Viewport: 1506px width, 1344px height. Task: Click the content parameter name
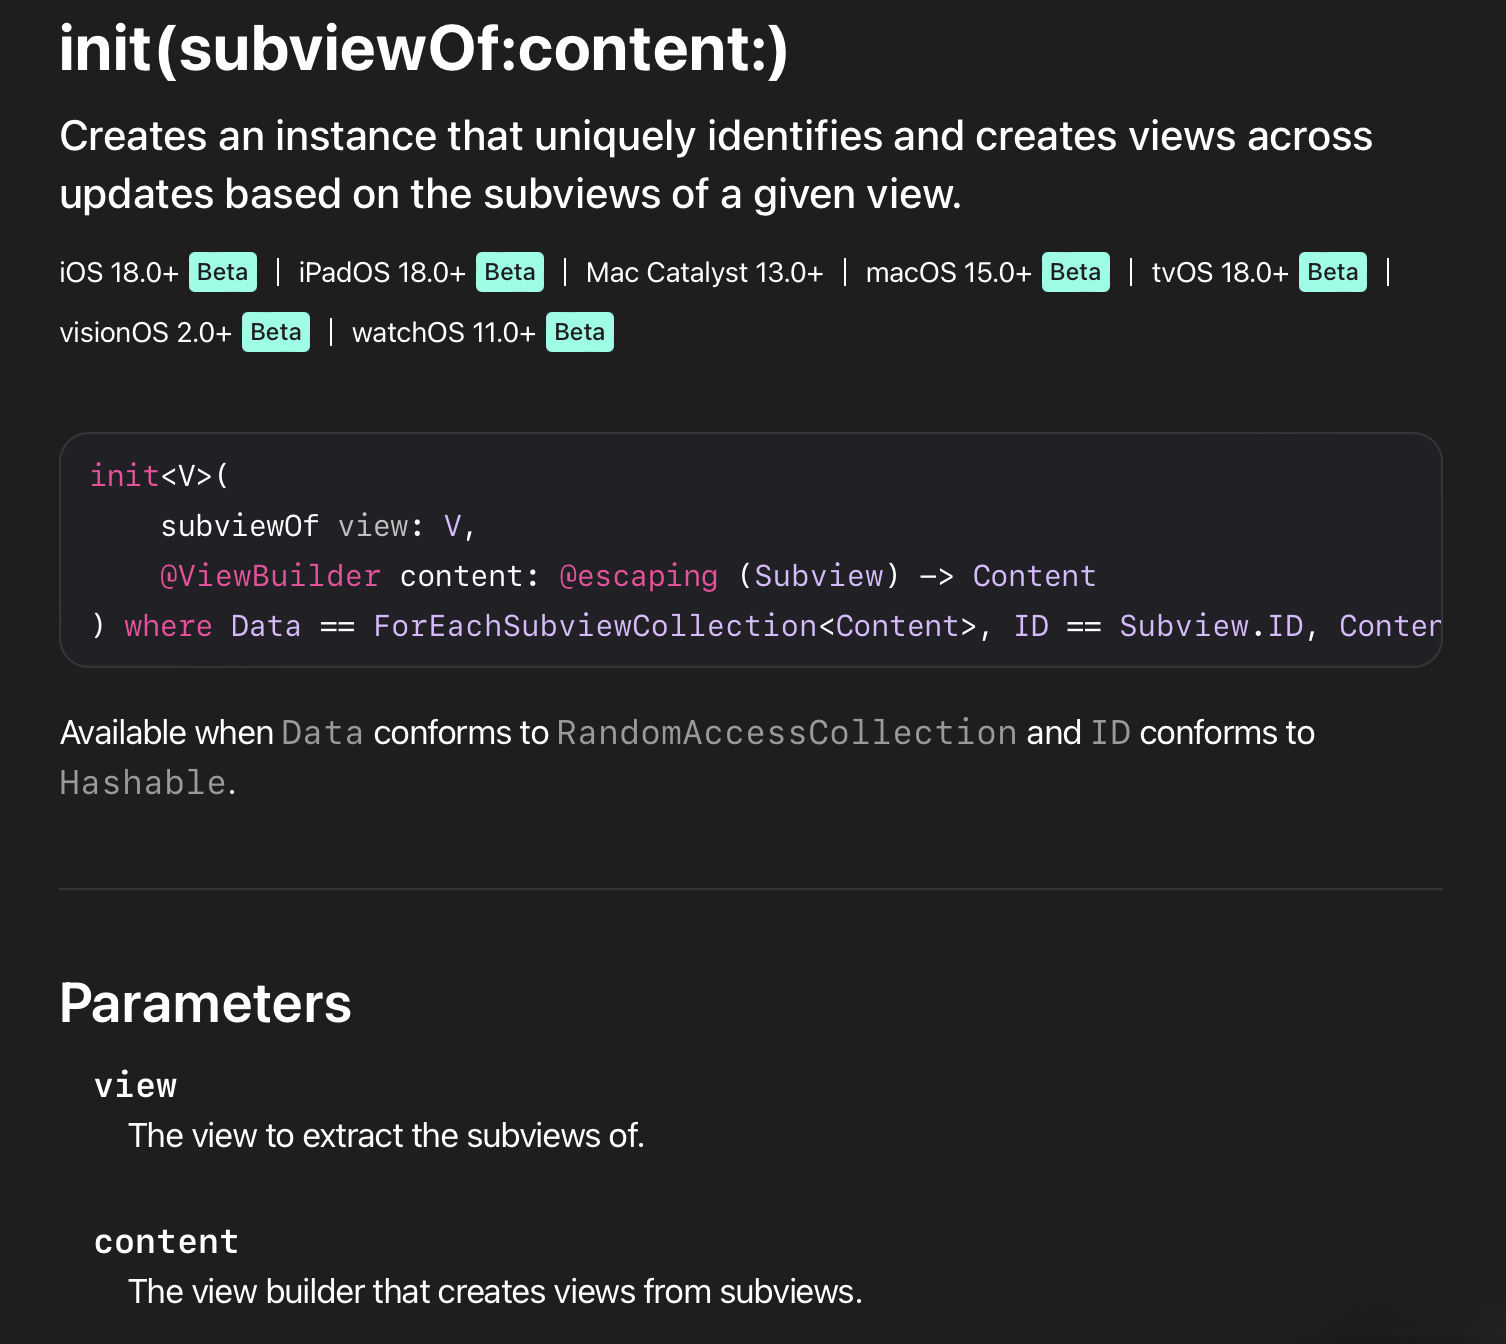coord(167,1242)
